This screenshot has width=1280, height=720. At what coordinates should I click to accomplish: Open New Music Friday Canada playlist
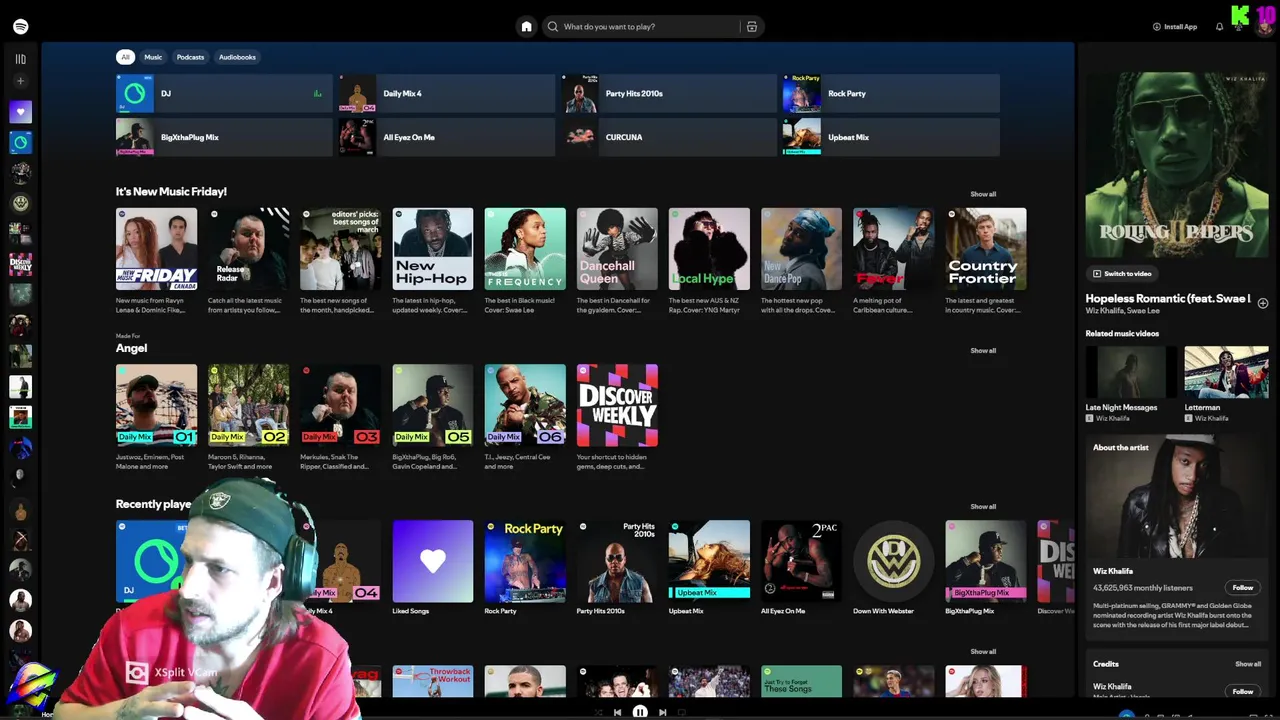[x=156, y=249]
